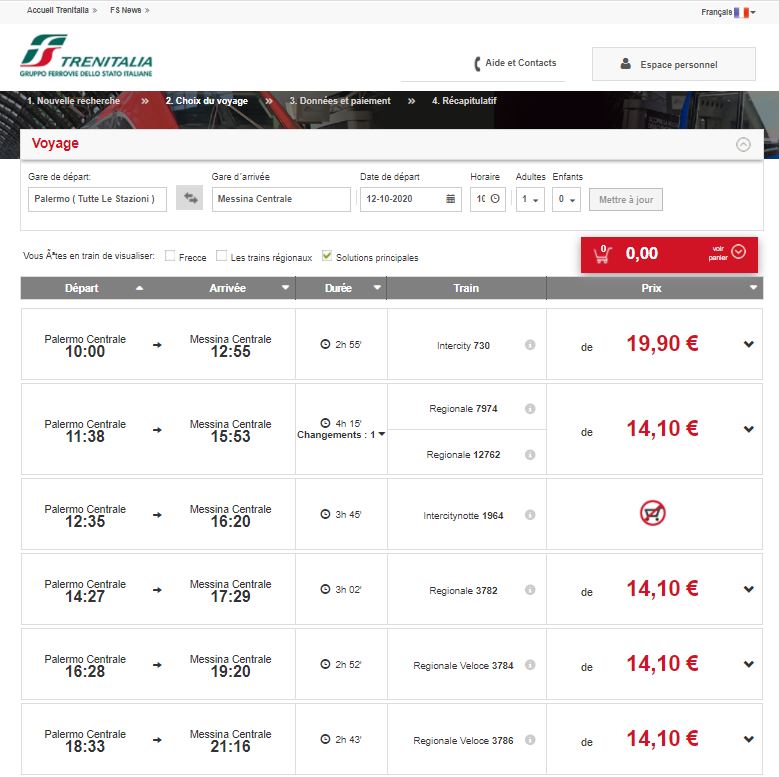Click the Gare d'arrivée field

coord(281,199)
